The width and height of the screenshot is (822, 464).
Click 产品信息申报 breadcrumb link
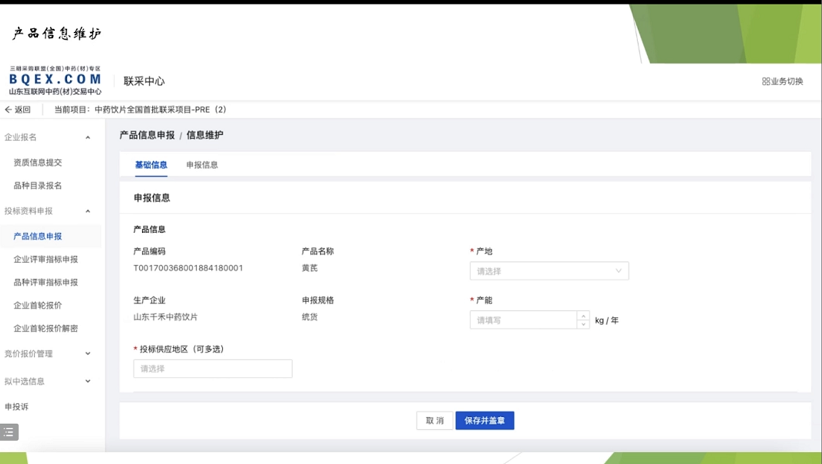click(x=147, y=135)
